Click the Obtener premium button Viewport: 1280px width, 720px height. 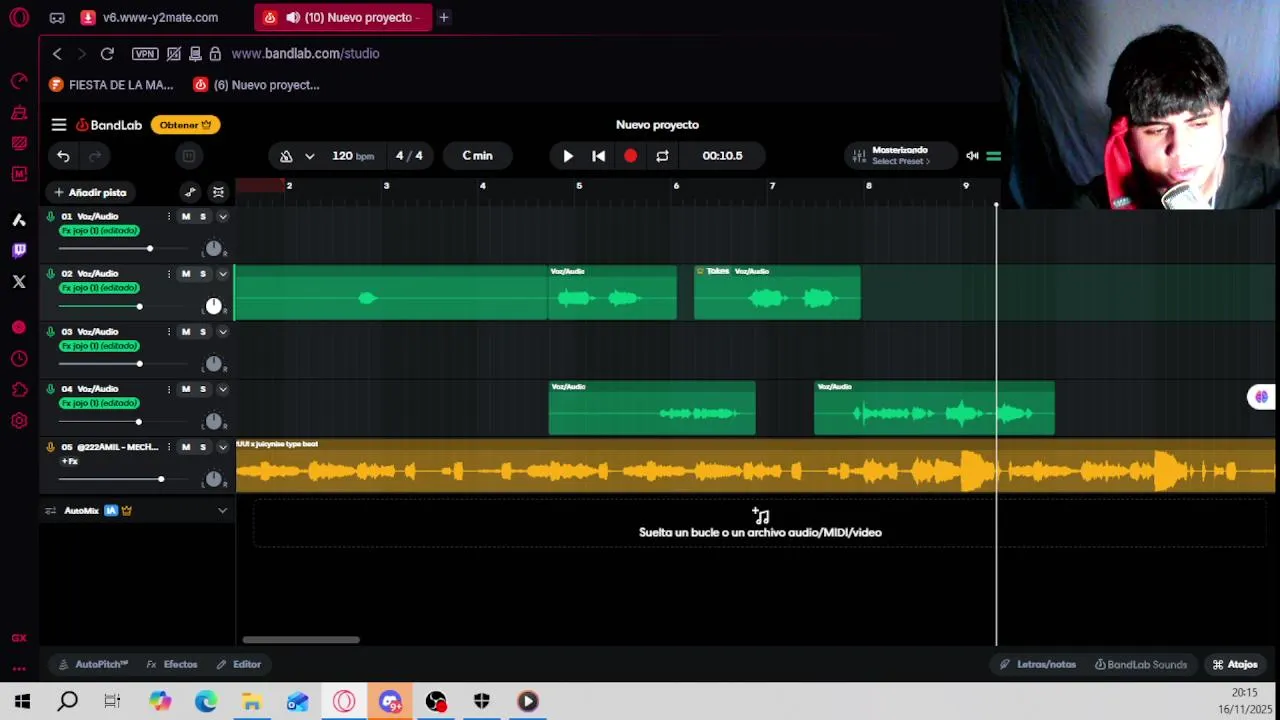[x=186, y=125]
